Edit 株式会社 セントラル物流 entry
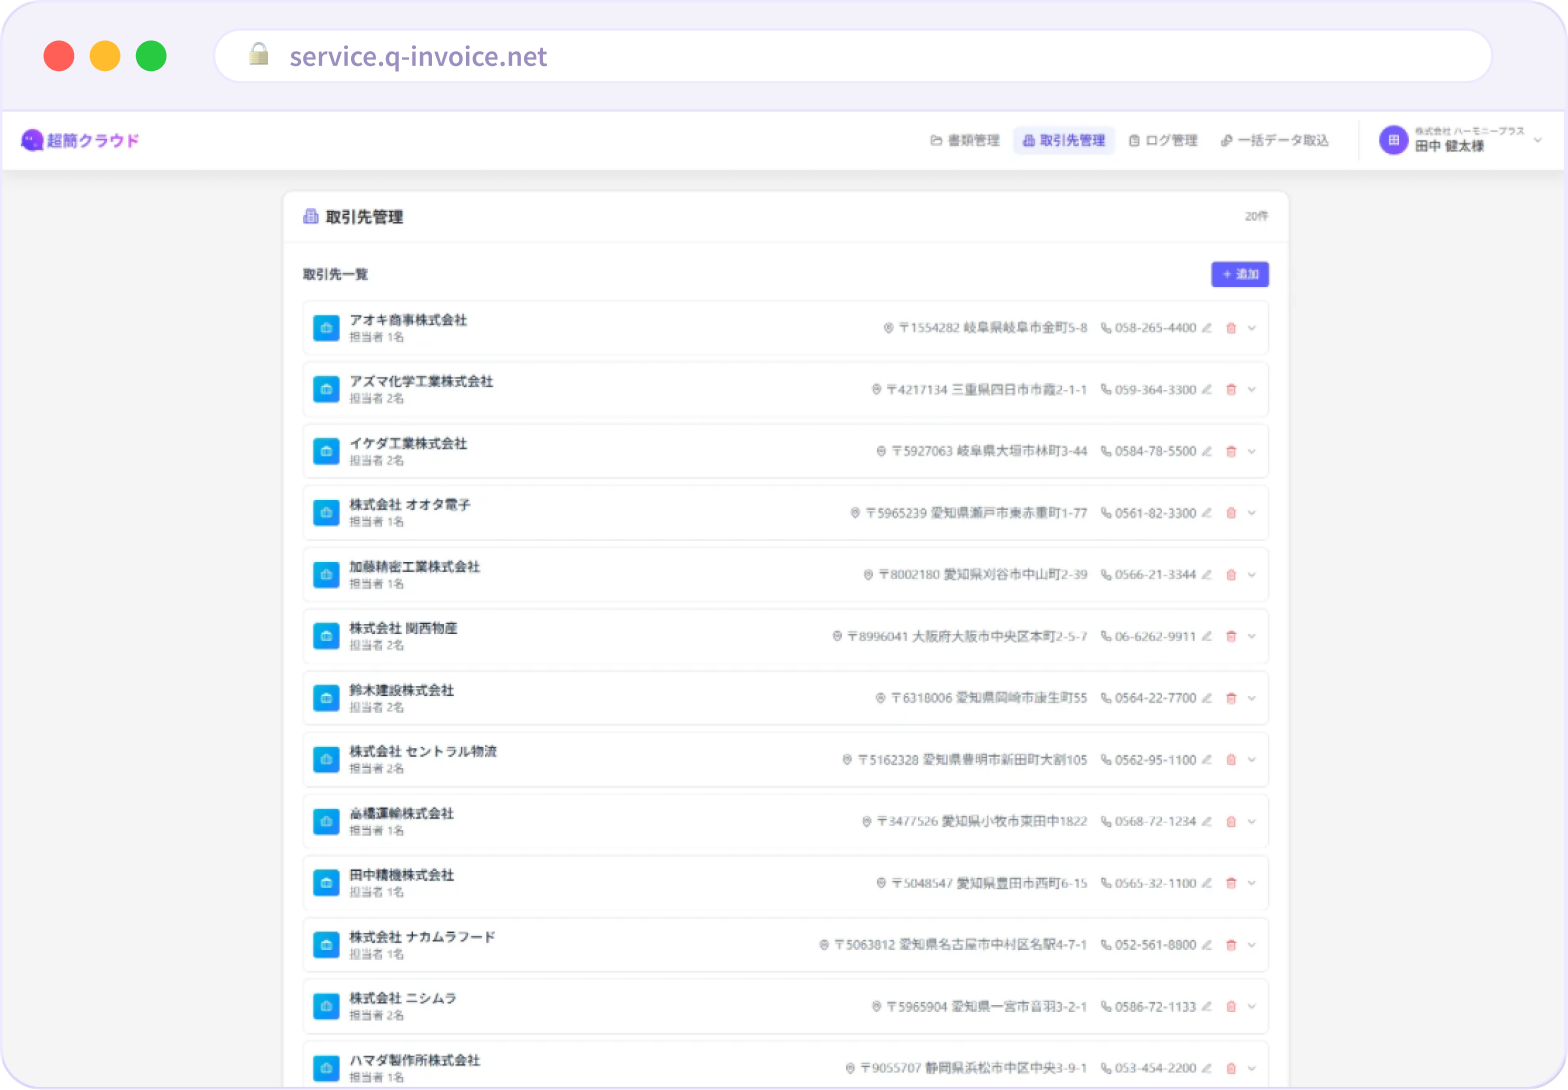Image resolution: width=1568 pixels, height=1090 pixels. click(1207, 760)
